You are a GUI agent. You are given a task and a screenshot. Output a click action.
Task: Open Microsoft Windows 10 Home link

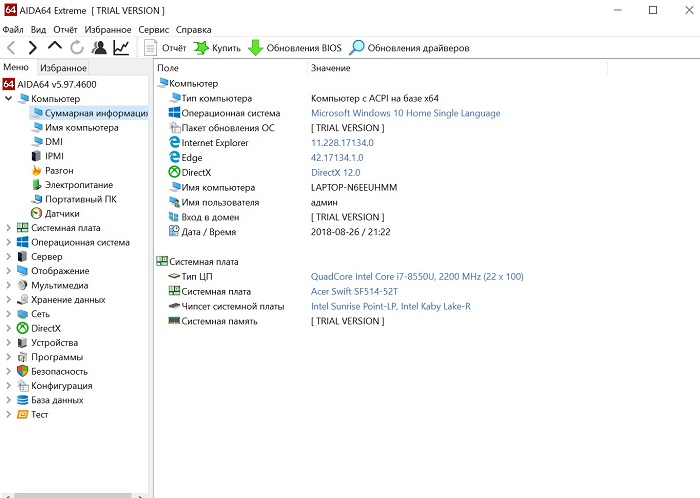pos(405,113)
